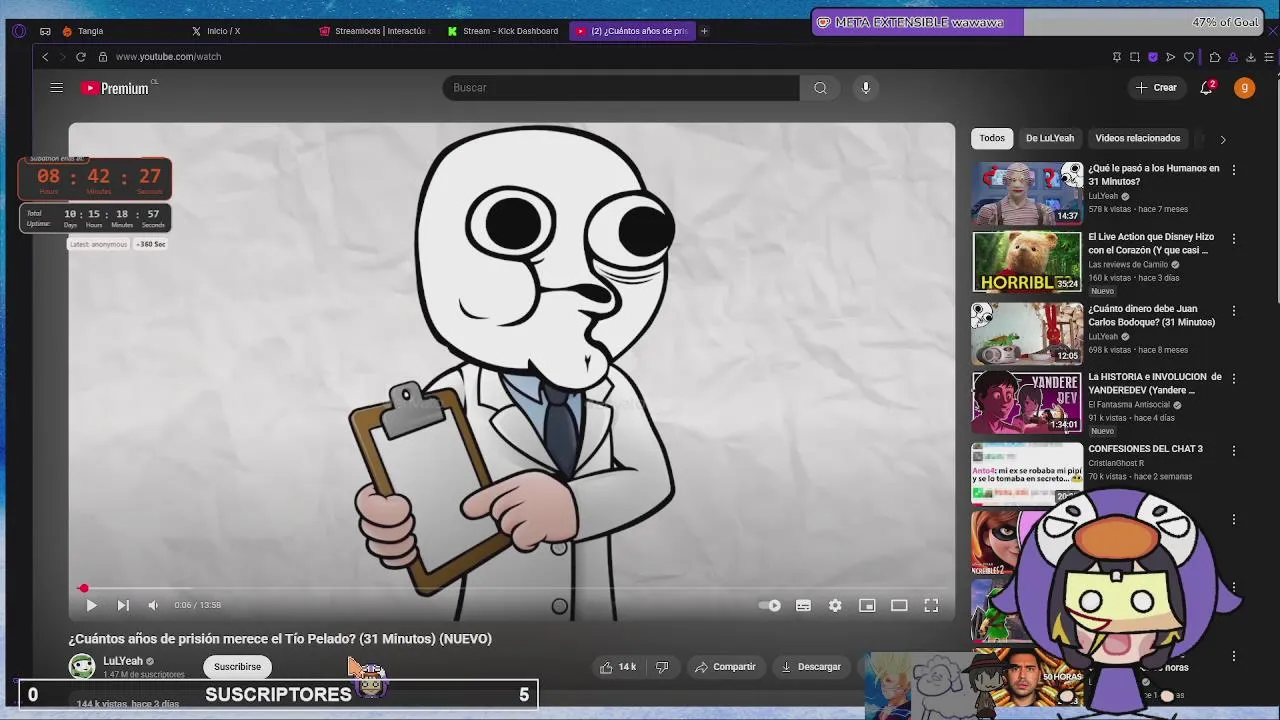Open options menu for 'CONFESIONES DEL CHAT 3'
This screenshot has width=1280, height=720.
point(1234,451)
